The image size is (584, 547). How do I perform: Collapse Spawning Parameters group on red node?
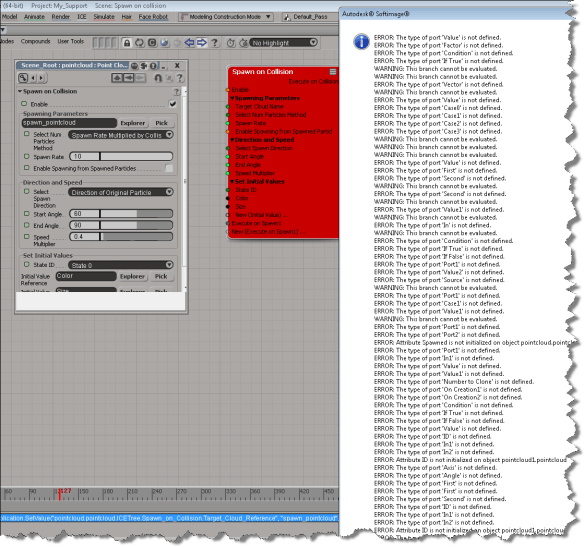tap(232, 98)
